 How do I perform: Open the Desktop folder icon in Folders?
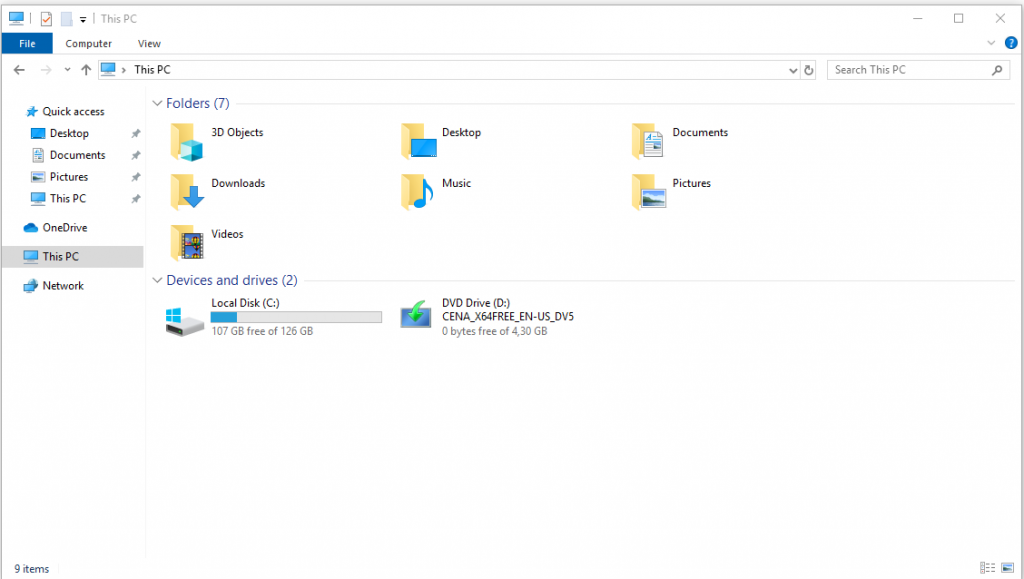pos(419,142)
